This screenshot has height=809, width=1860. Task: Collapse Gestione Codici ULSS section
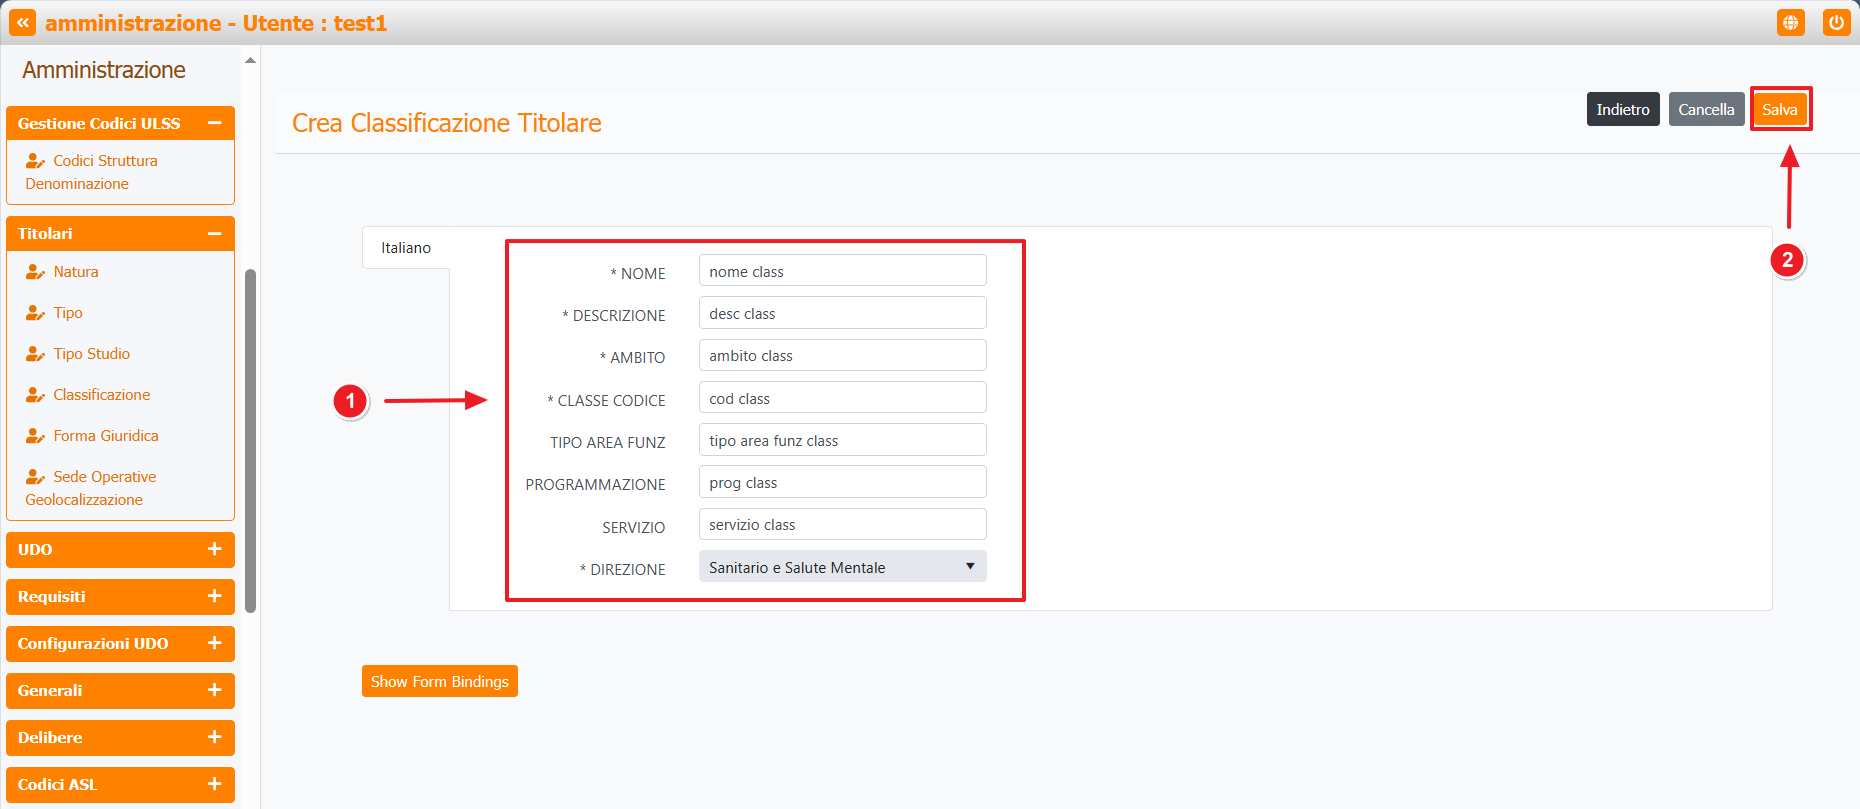214,124
